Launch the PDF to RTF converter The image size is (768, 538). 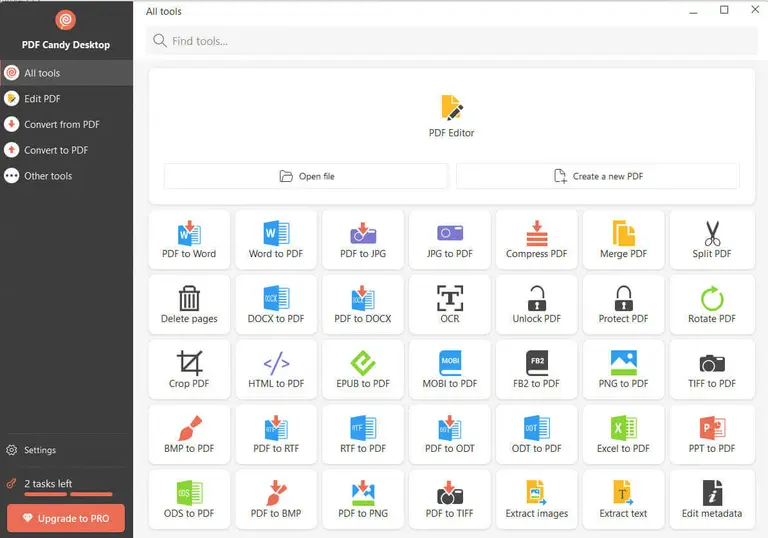click(x=276, y=434)
